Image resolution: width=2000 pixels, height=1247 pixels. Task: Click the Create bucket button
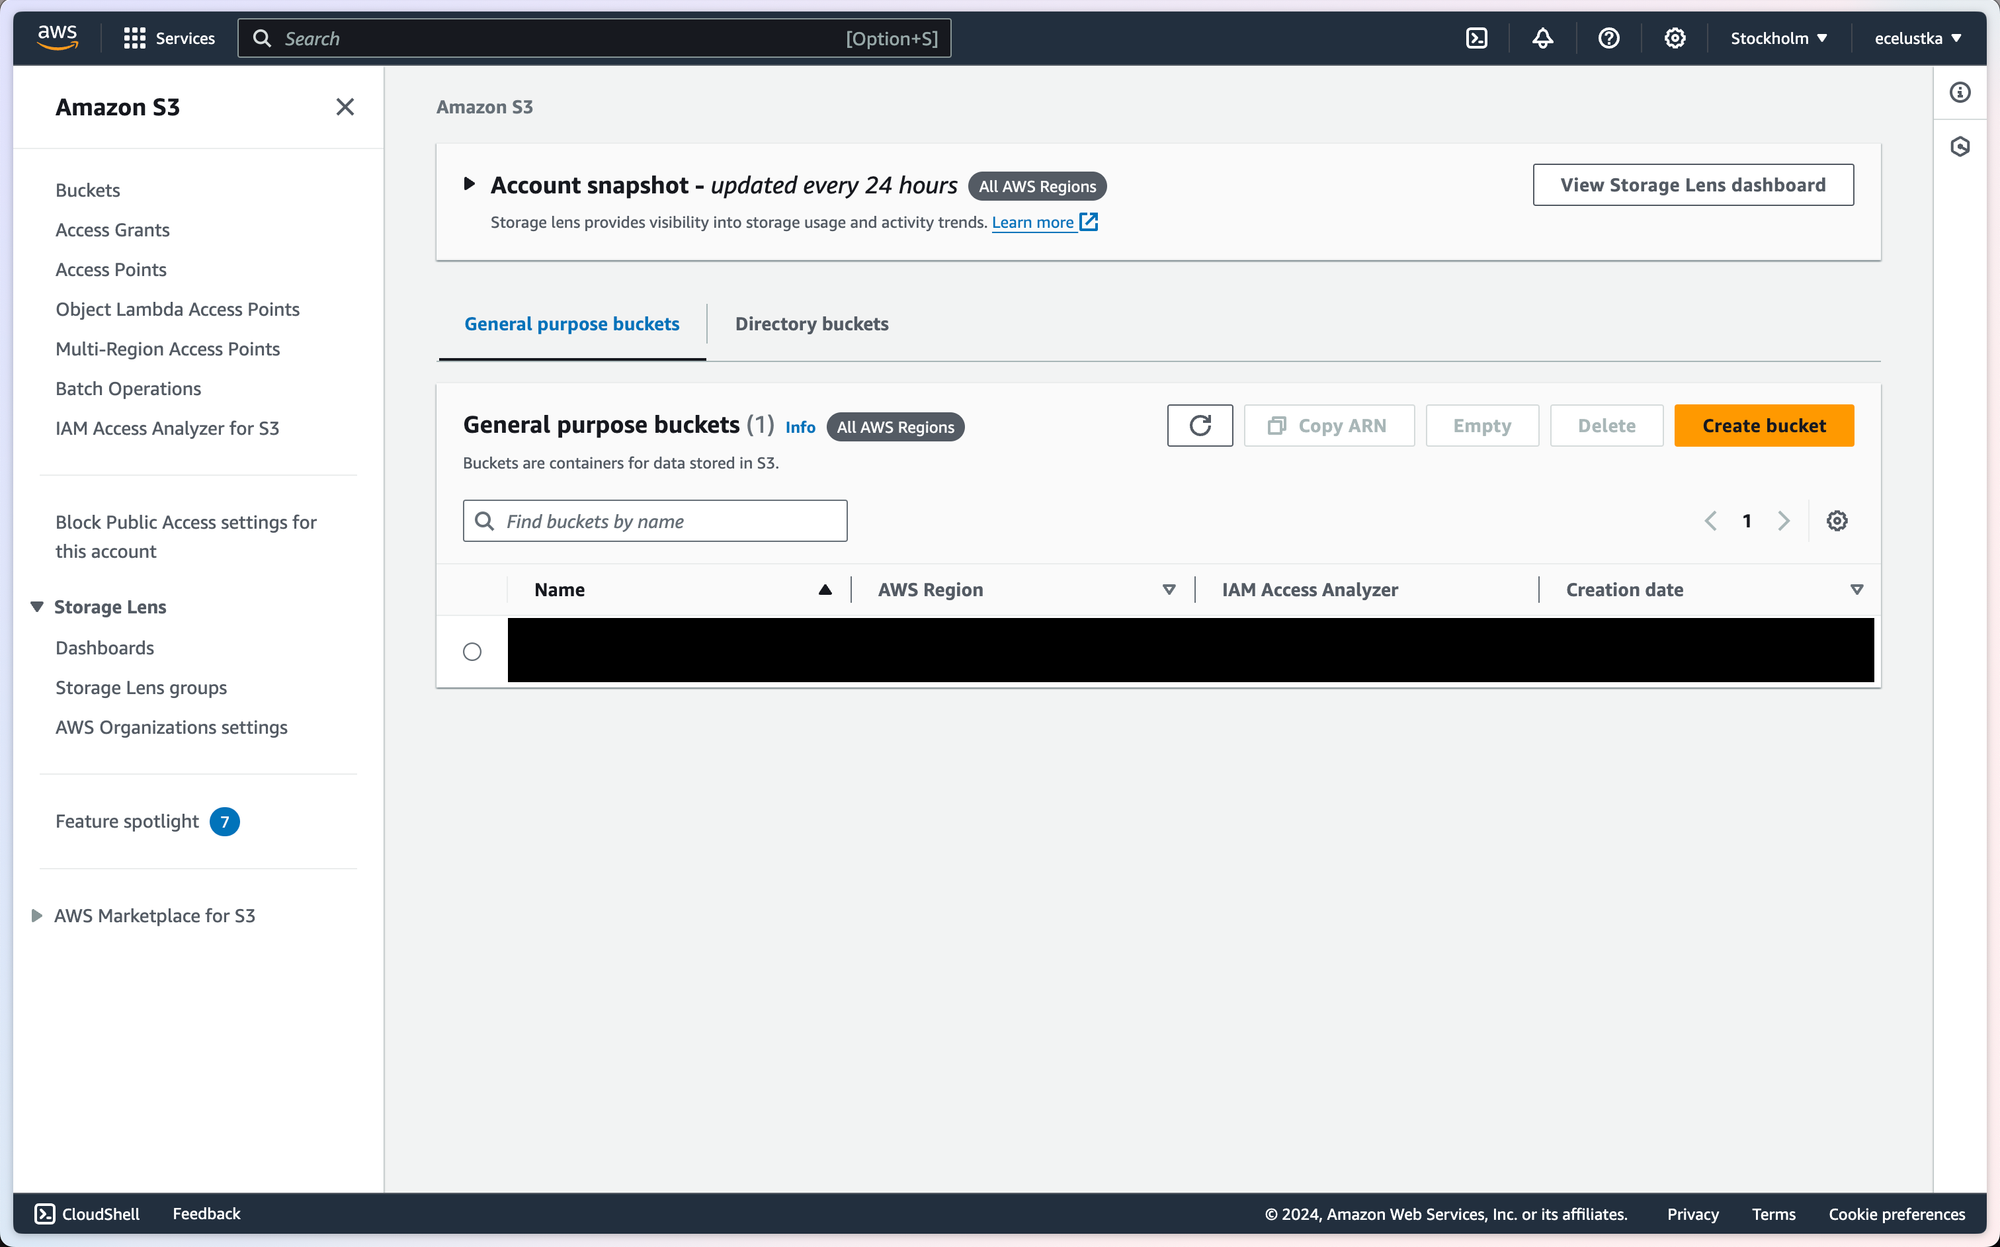click(x=1763, y=426)
